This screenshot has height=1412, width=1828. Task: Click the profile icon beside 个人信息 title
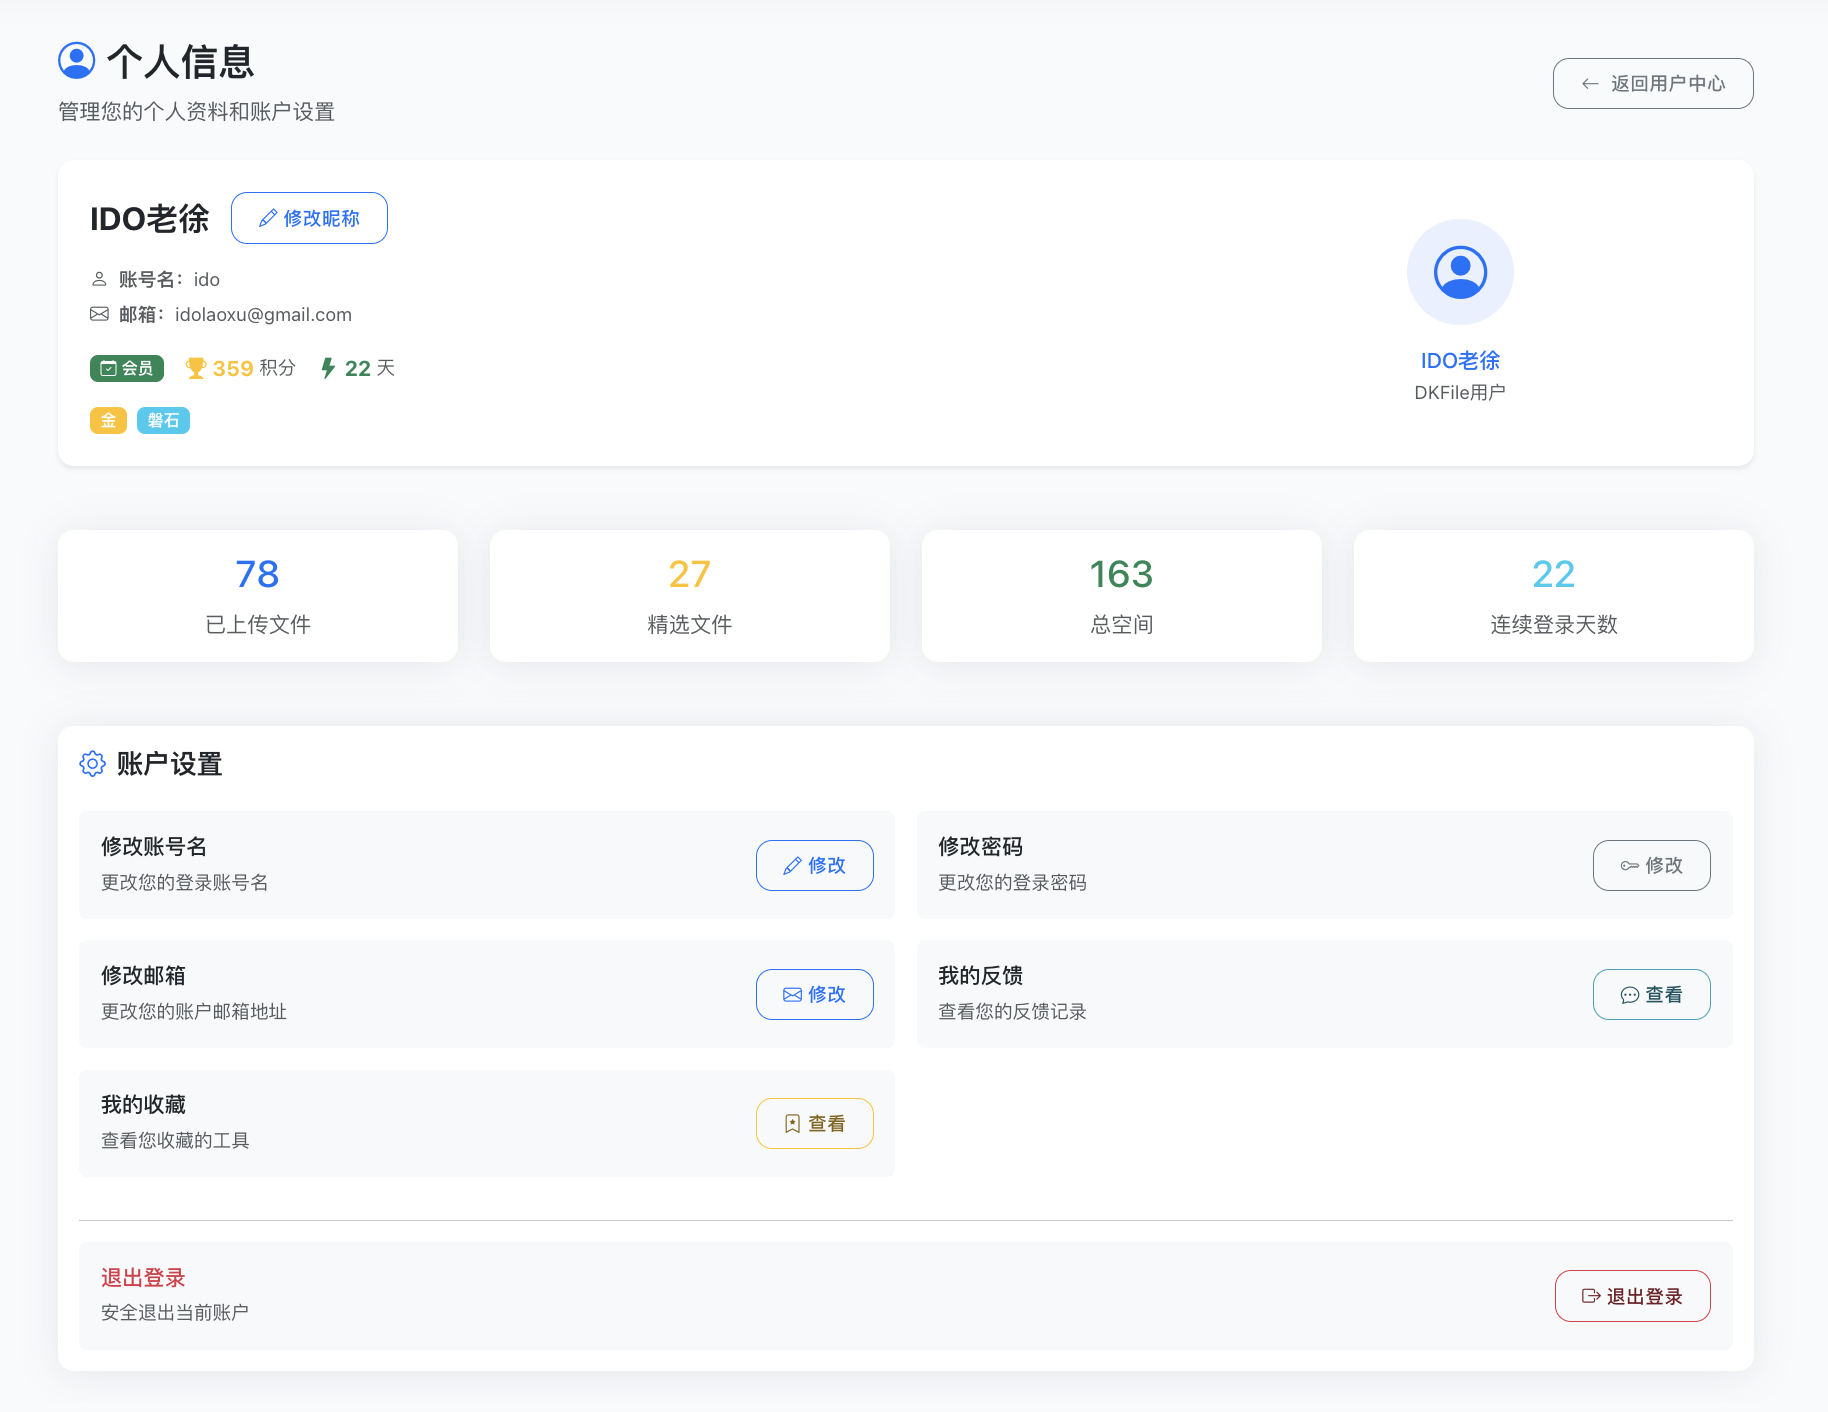click(77, 61)
